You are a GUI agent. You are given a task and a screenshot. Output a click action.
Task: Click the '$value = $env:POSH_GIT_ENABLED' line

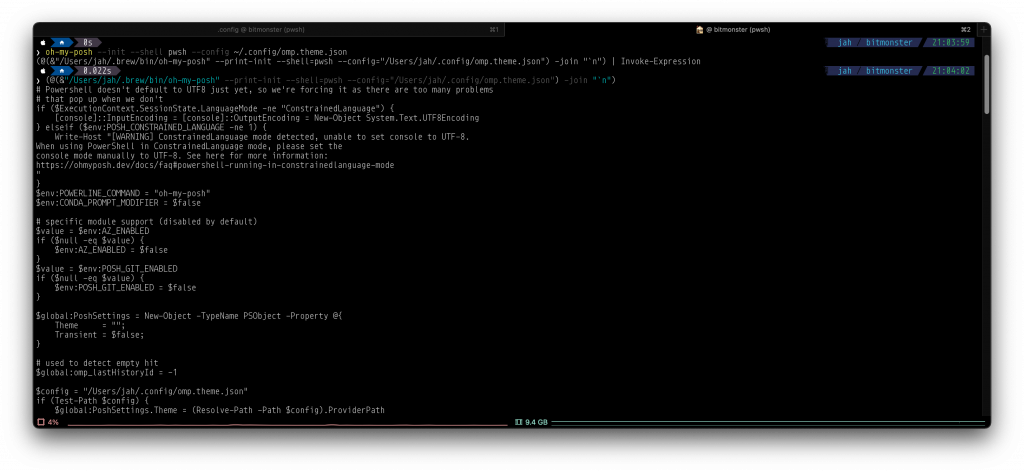[x=106, y=268]
